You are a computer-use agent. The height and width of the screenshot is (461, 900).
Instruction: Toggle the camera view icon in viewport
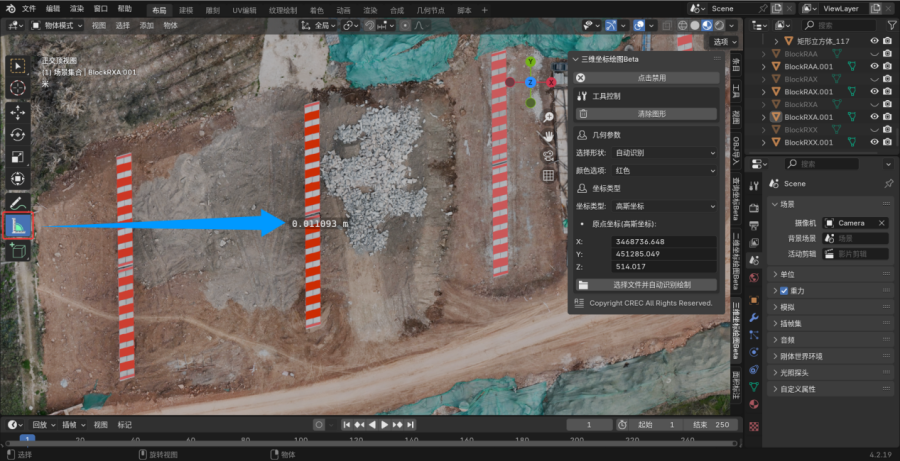coord(549,155)
